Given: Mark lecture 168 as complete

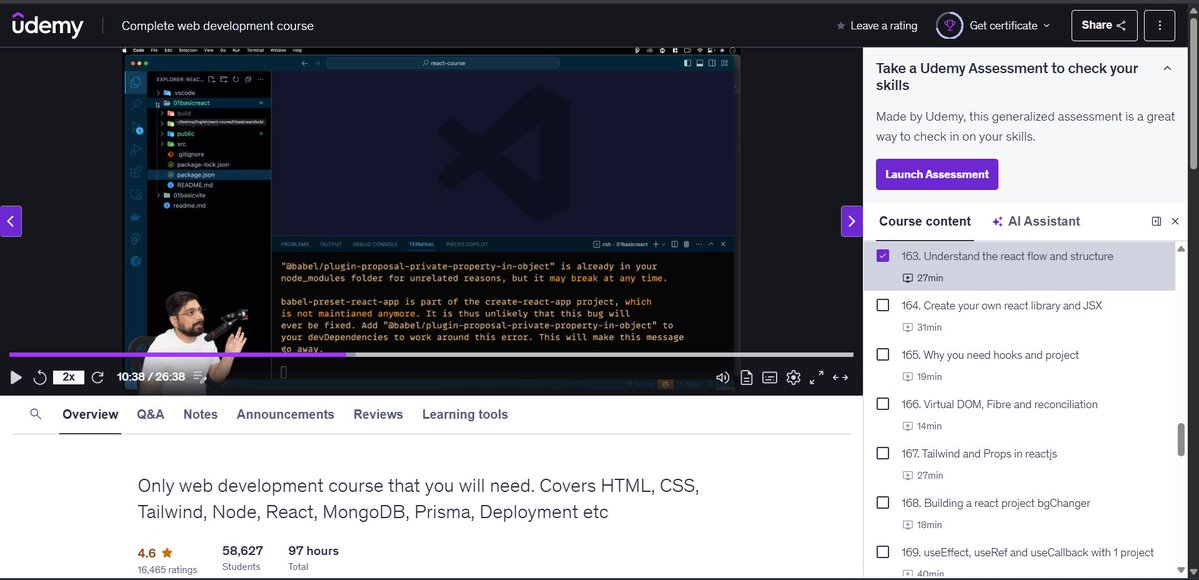Looking at the screenshot, I should click(x=882, y=503).
